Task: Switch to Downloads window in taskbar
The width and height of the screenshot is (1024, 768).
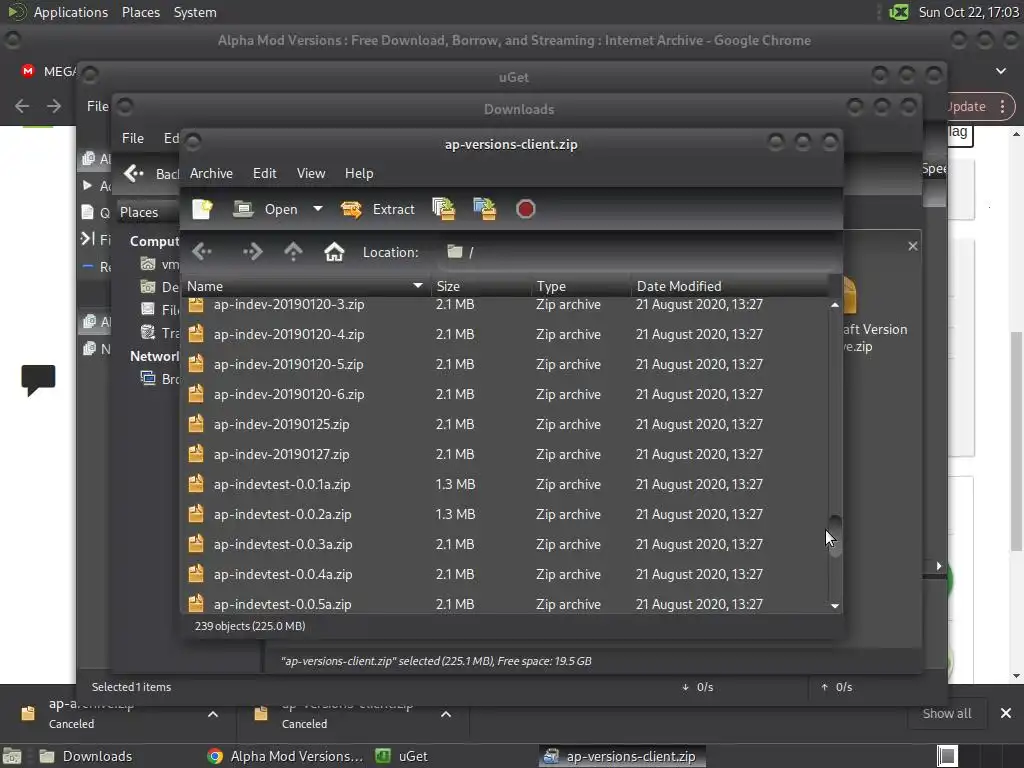Action: (86, 756)
